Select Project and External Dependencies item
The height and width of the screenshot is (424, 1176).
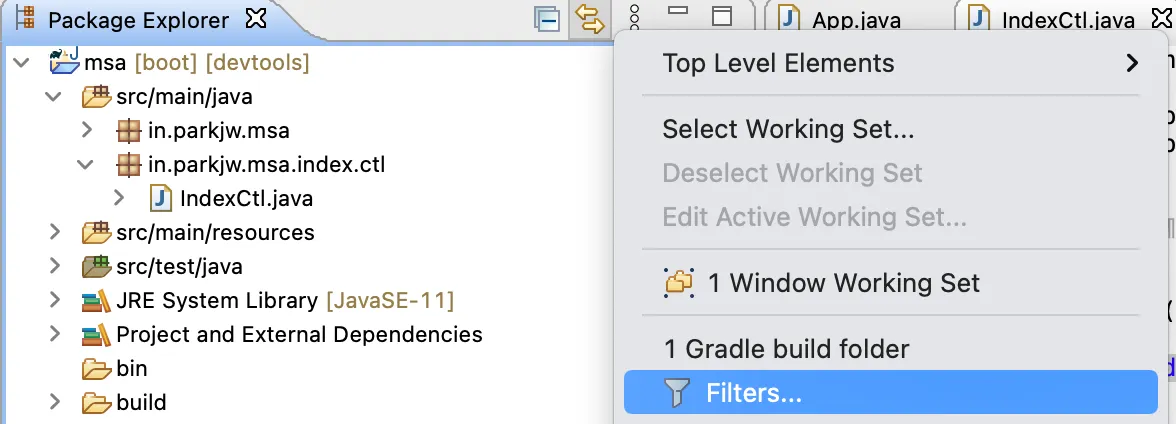[x=299, y=334]
